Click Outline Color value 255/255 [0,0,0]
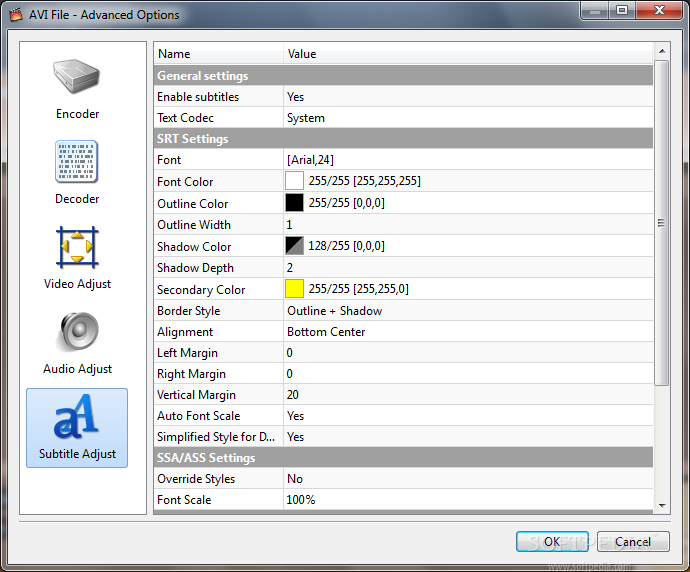The height and width of the screenshot is (572, 690). tap(346, 202)
